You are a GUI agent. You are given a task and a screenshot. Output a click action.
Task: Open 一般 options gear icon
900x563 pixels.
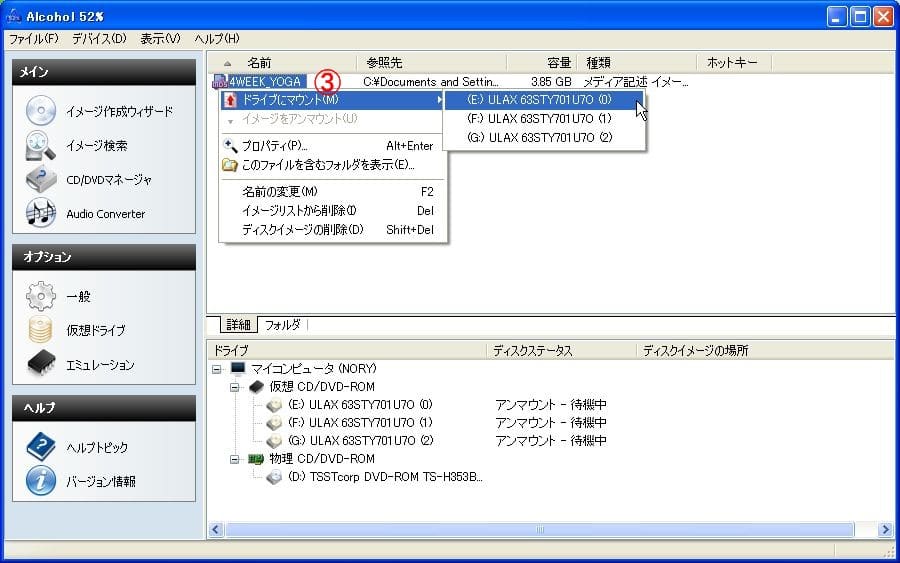coord(41,297)
